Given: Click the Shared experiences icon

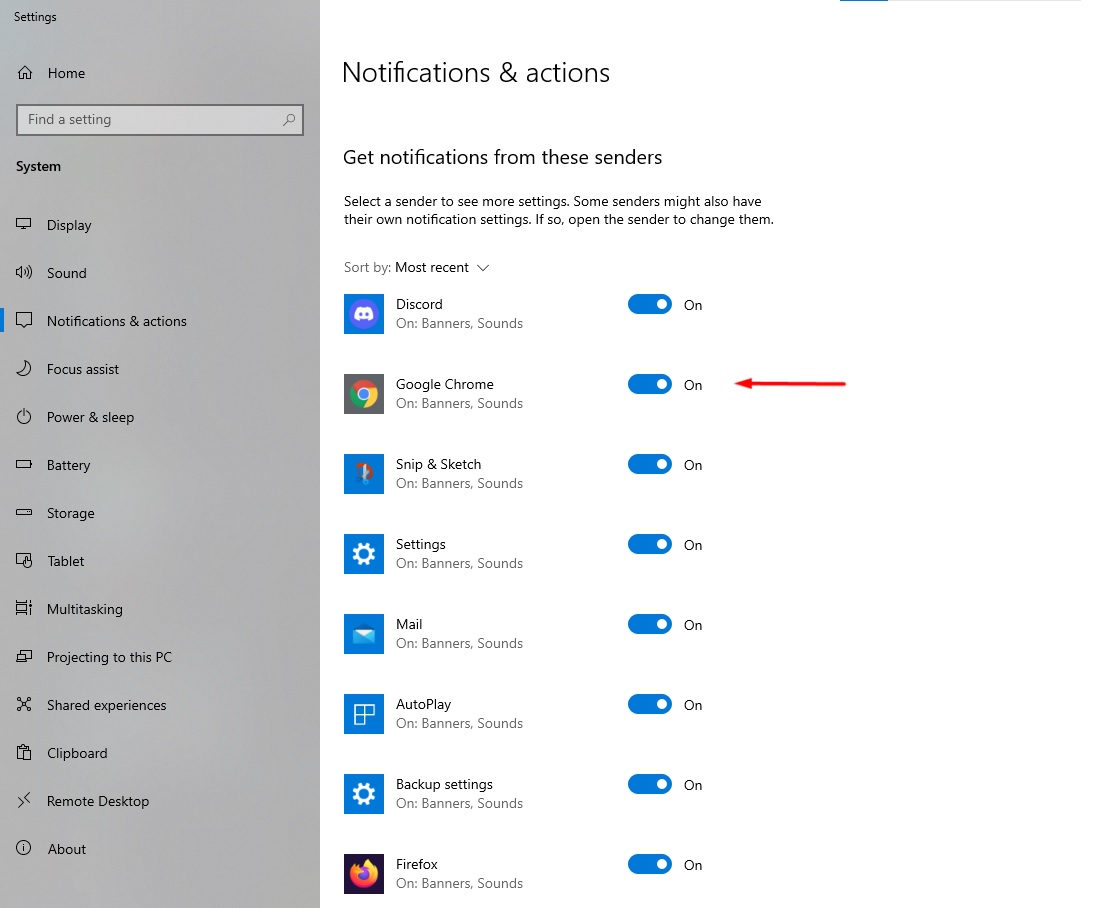Looking at the screenshot, I should click(24, 704).
